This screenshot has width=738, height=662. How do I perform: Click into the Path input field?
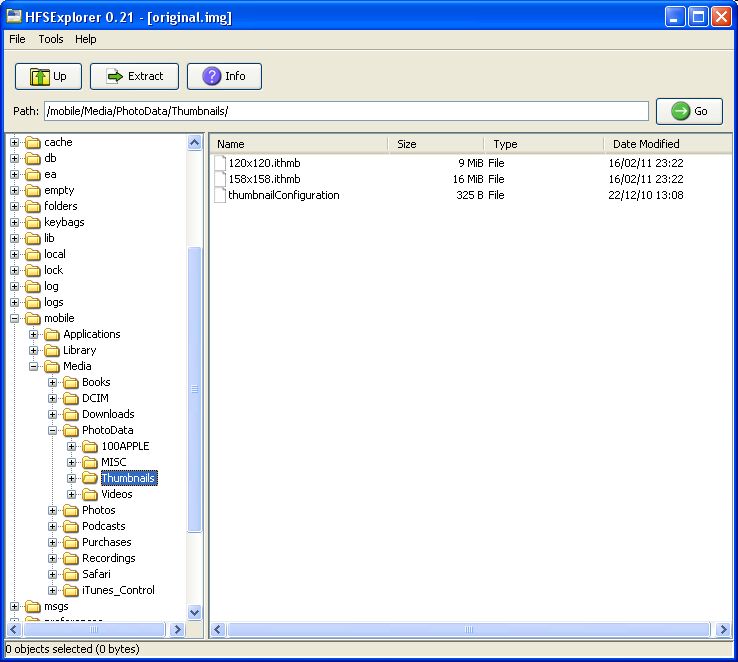(346, 112)
